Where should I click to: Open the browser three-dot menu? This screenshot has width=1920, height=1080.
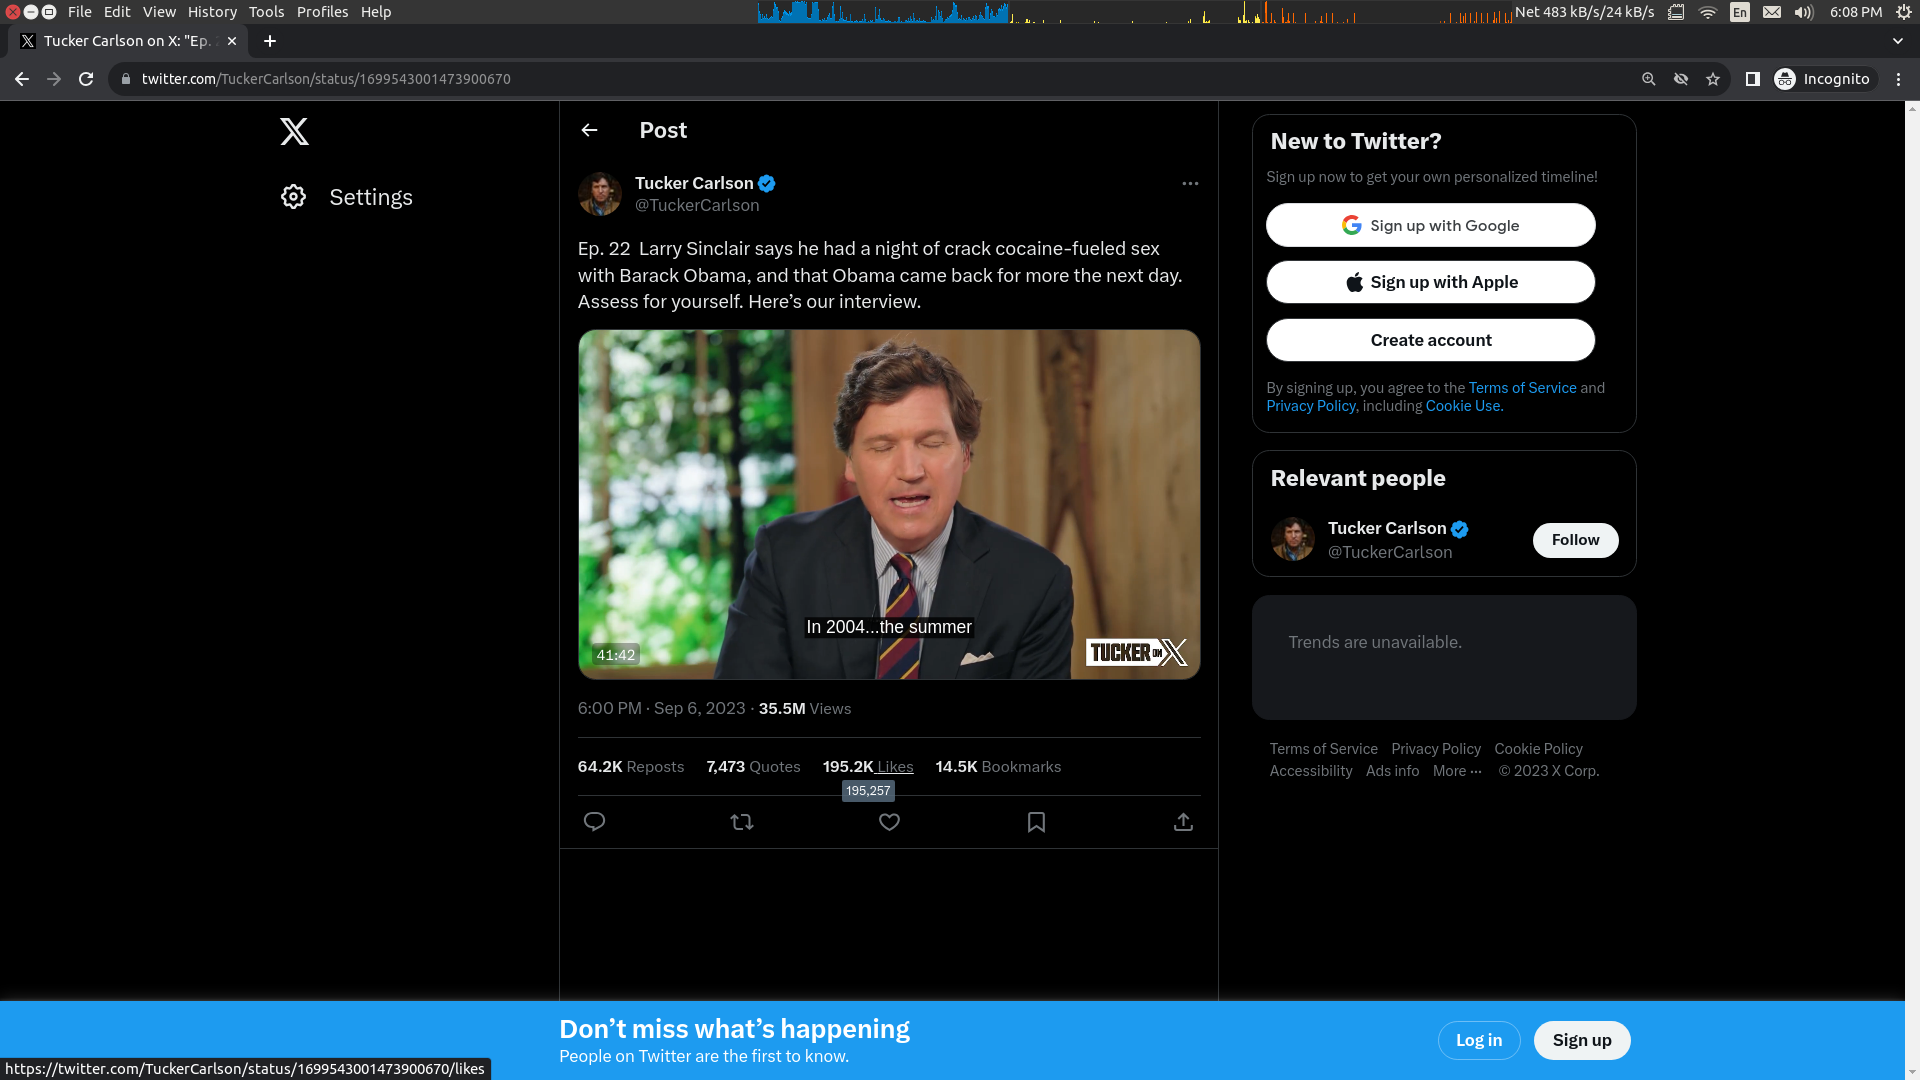coord(1899,79)
